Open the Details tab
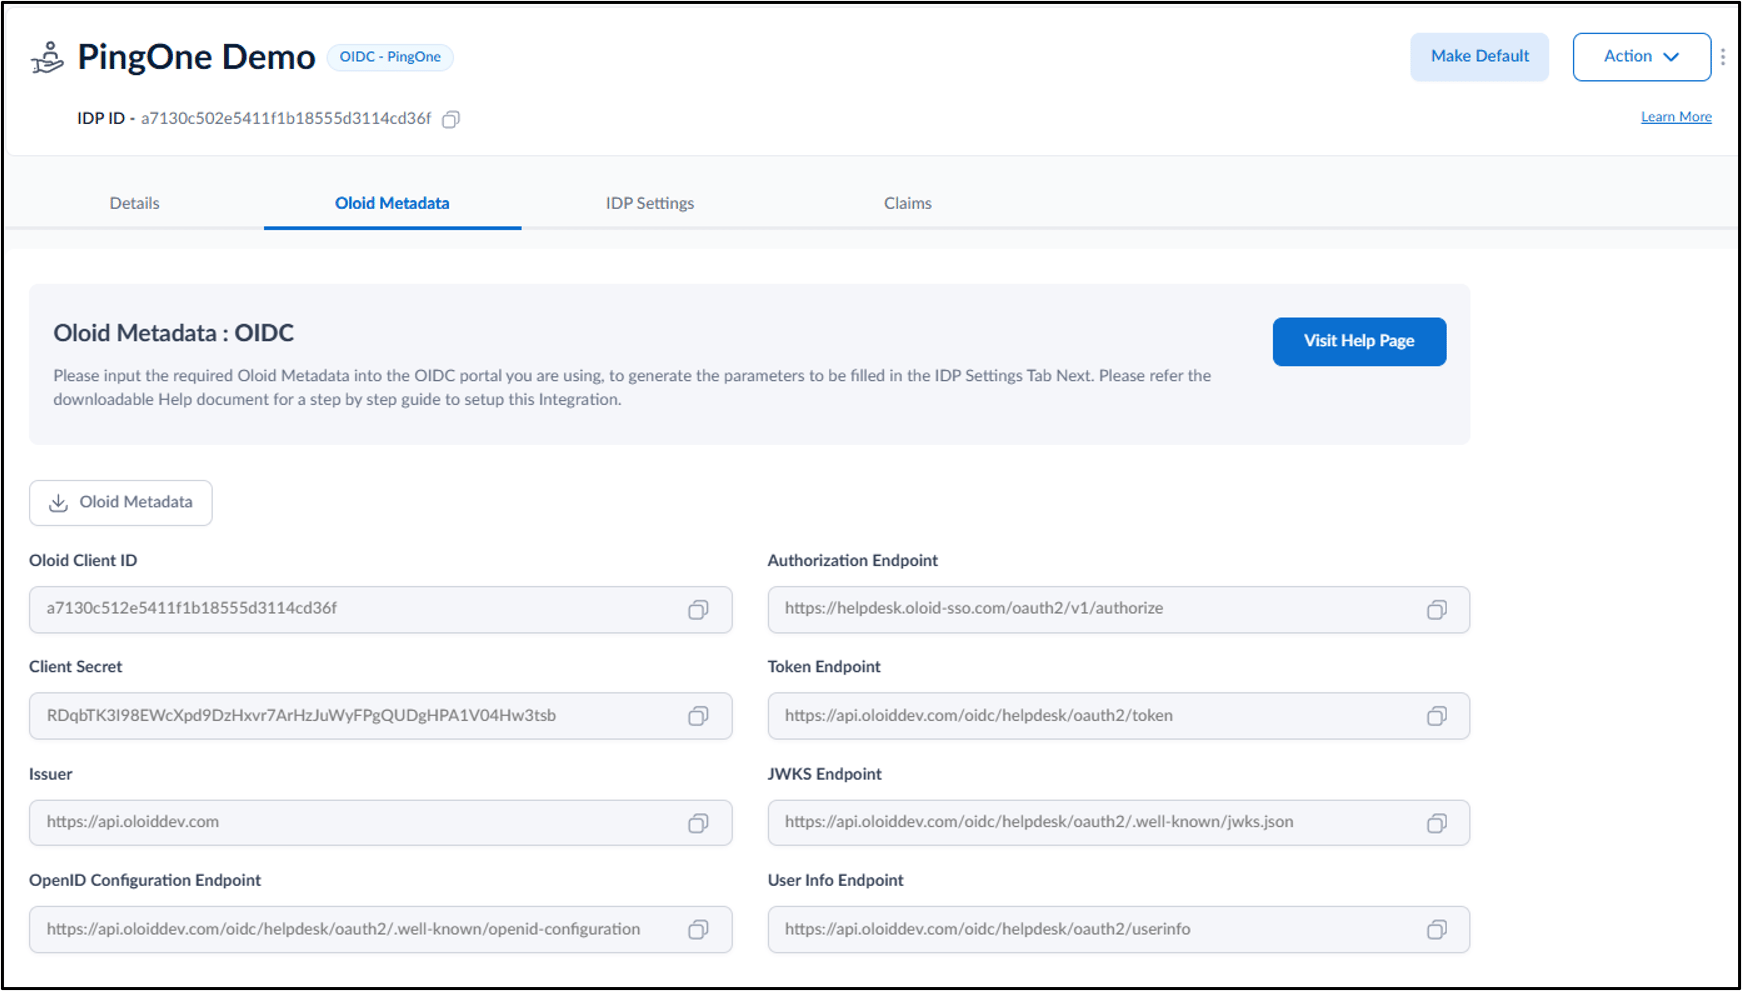This screenshot has height=991, width=1742. click(x=135, y=203)
